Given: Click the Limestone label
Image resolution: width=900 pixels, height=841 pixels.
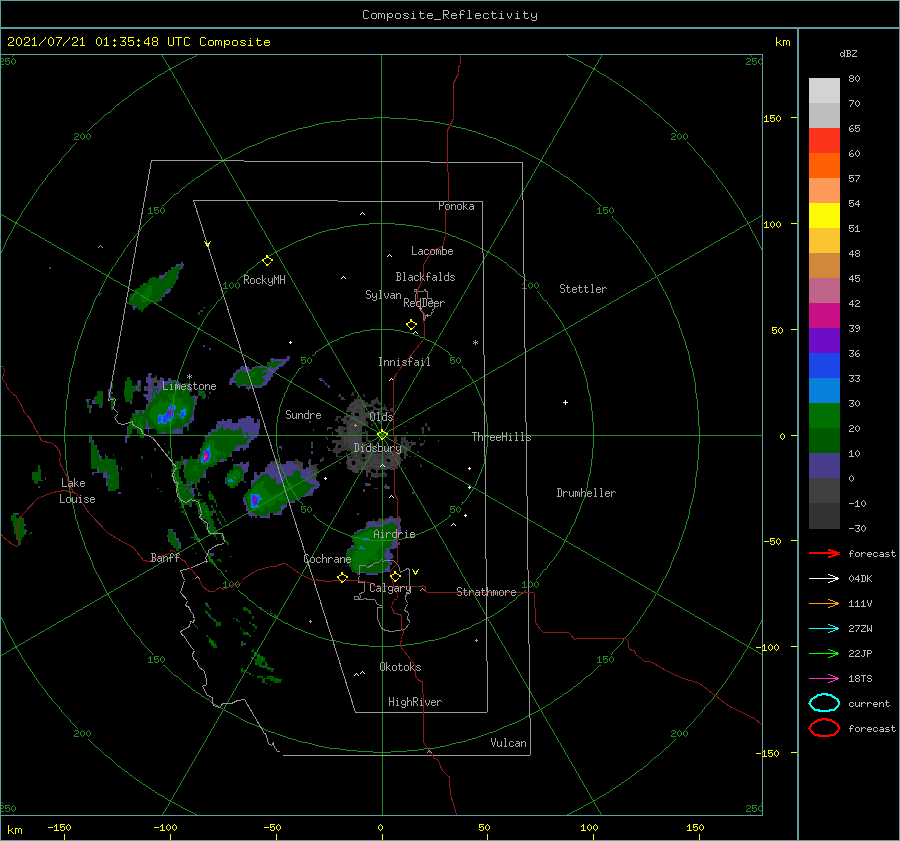Looking at the screenshot, I should pos(189,386).
